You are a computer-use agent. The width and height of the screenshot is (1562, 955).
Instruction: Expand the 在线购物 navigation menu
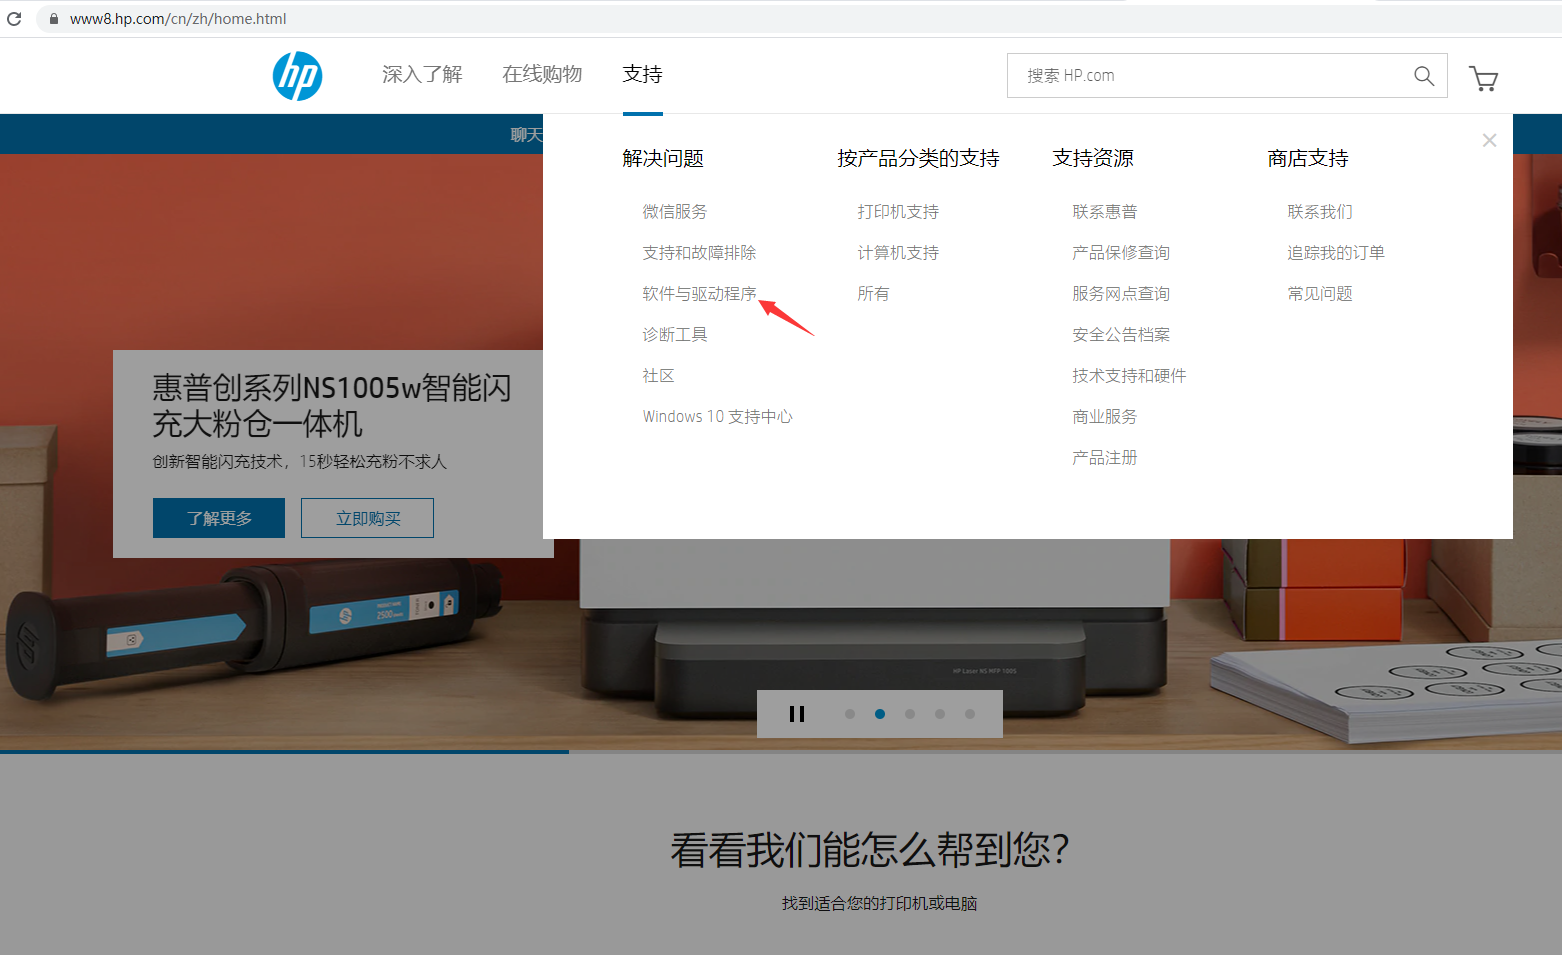[542, 74]
